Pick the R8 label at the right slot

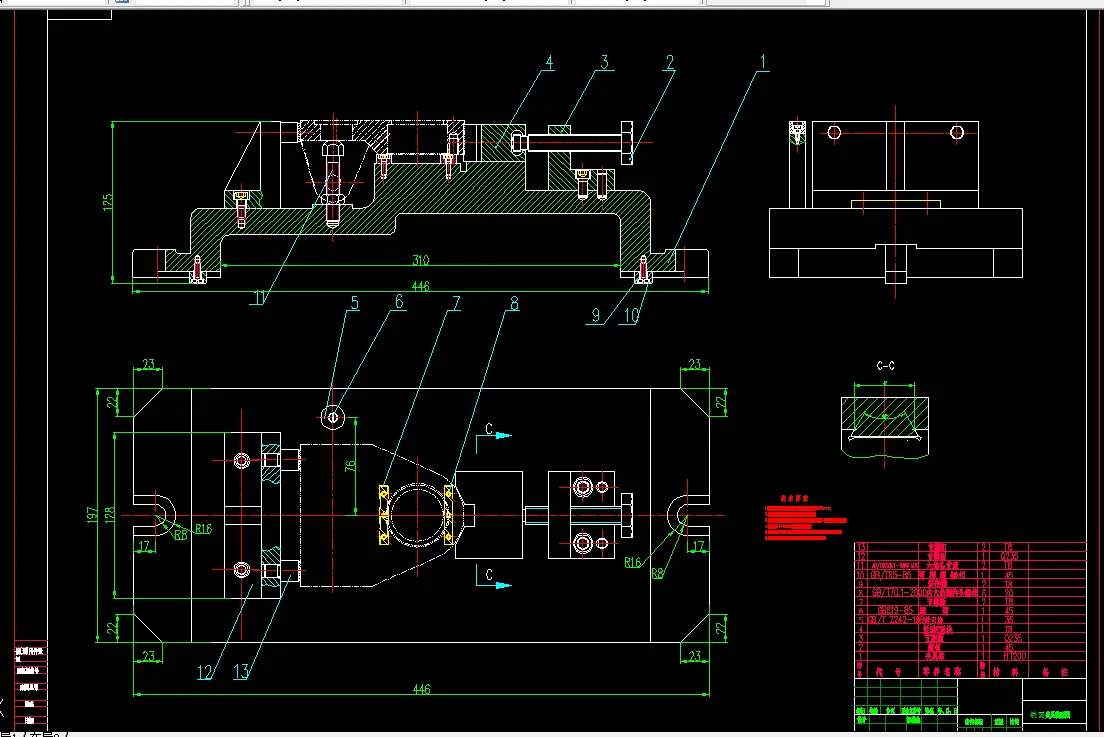click(x=658, y=573)
